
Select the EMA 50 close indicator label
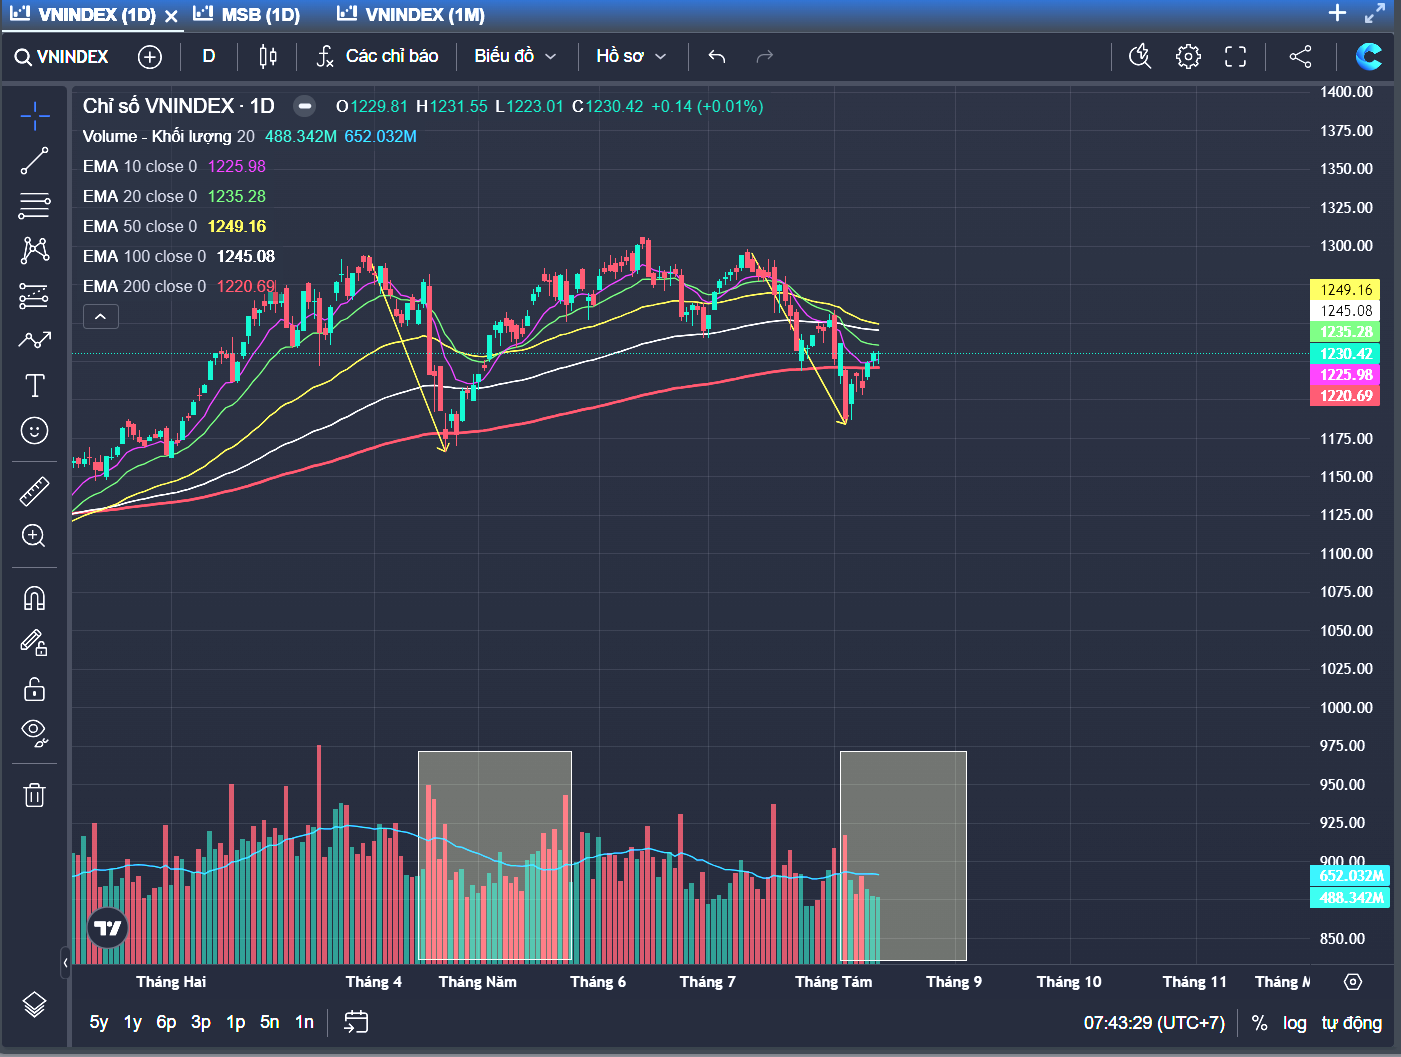tap(140, 226)
